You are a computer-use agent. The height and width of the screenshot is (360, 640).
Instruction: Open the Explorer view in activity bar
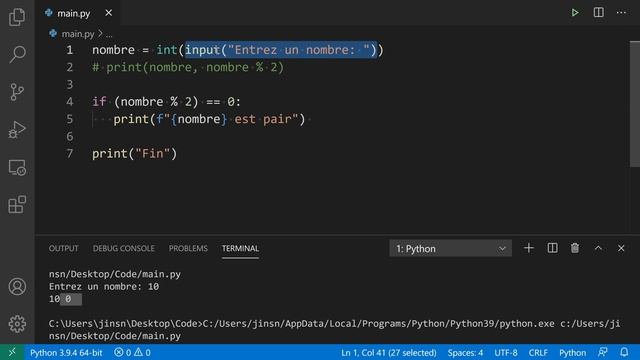tap(17, 17)
